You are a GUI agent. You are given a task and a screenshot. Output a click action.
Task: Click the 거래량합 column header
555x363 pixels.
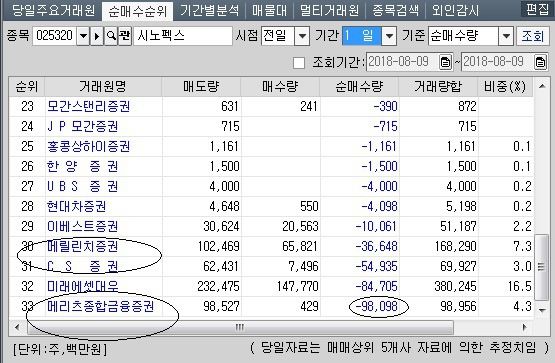438,86
